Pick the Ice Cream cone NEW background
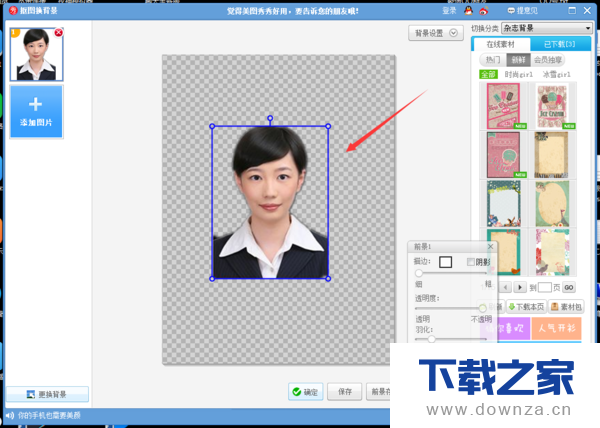 [x=552, y=106]
